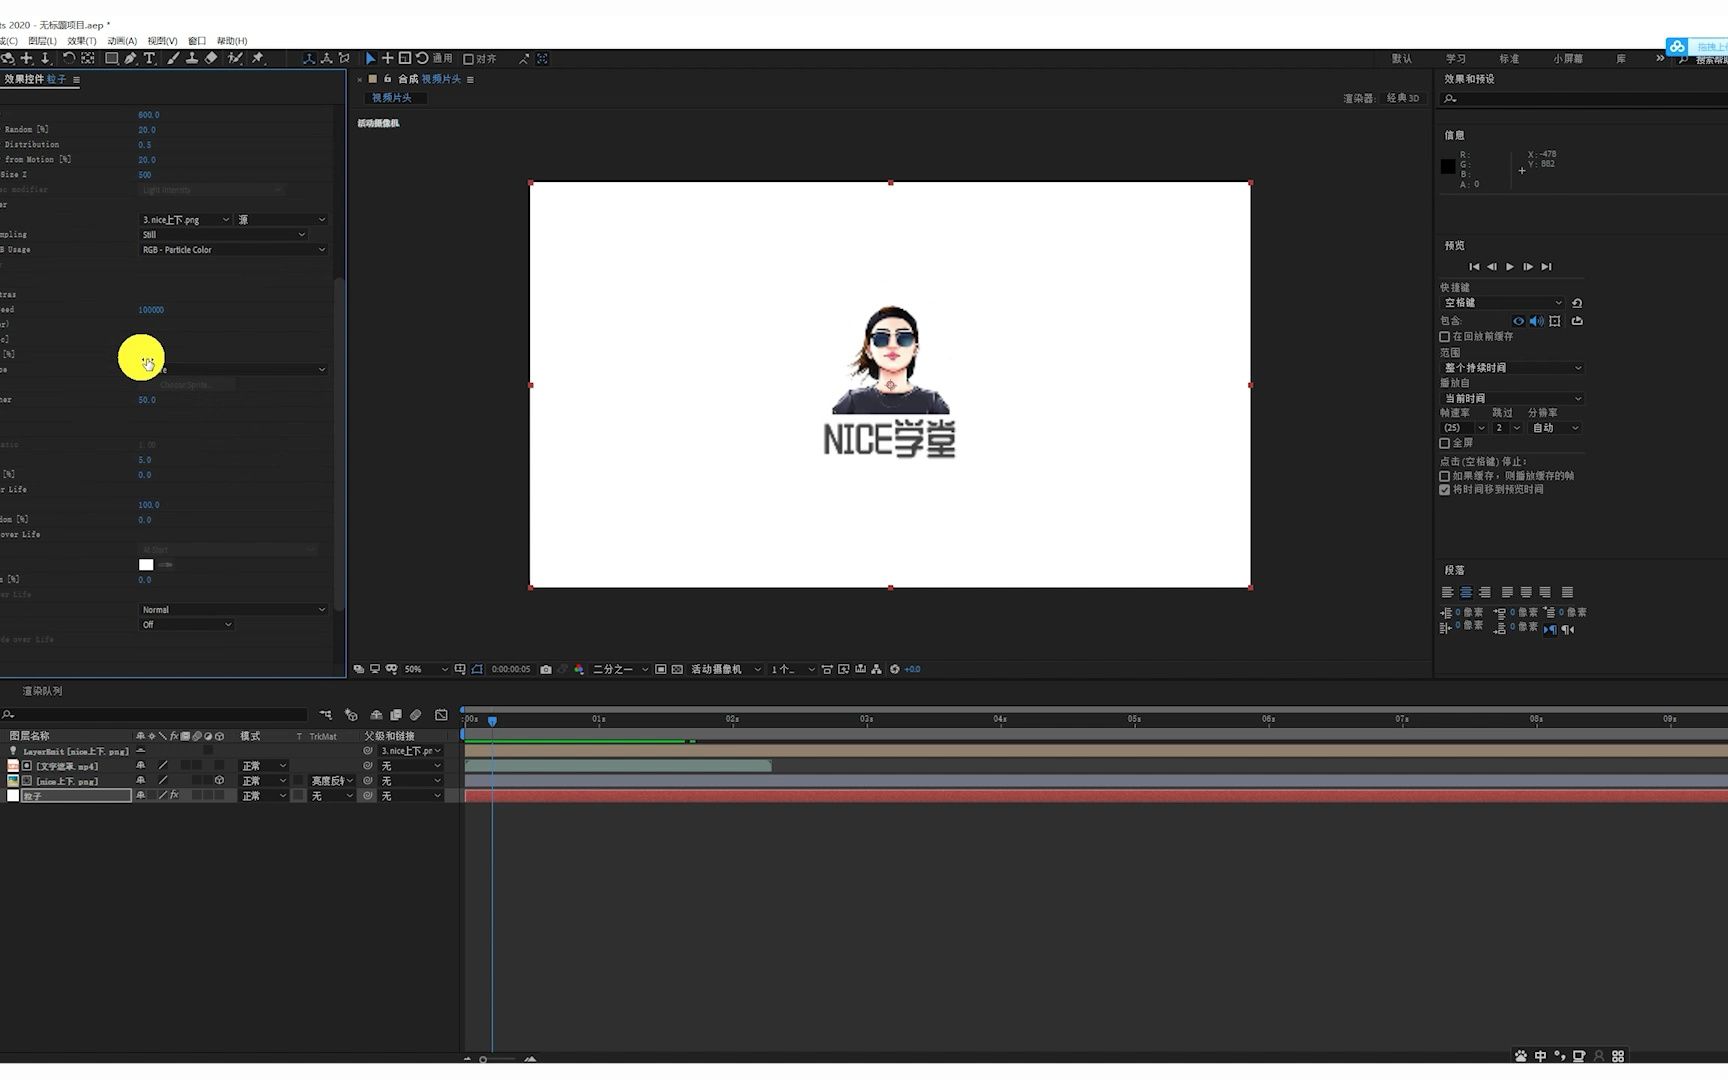Select the Roto Brush tool
This screenshot has width=1728, height=1080.
[x=235, y=59]
